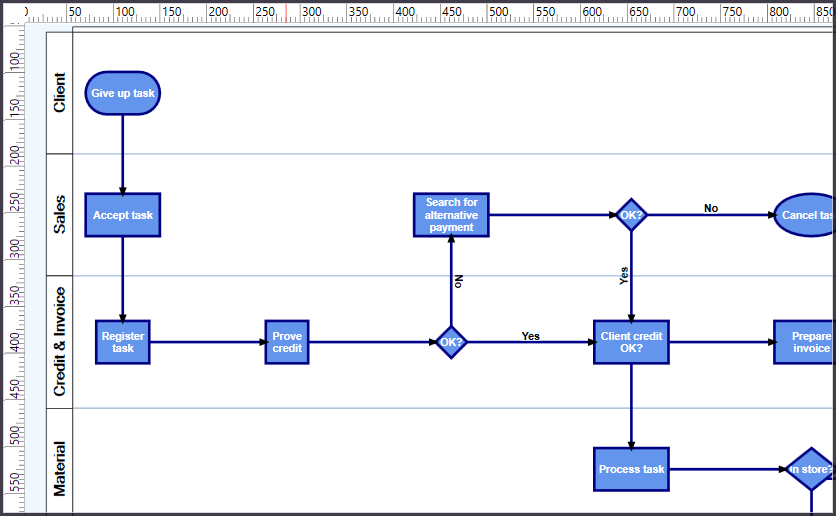
Task: Select the 'Client' swimlane header
Action: (59, 93)
